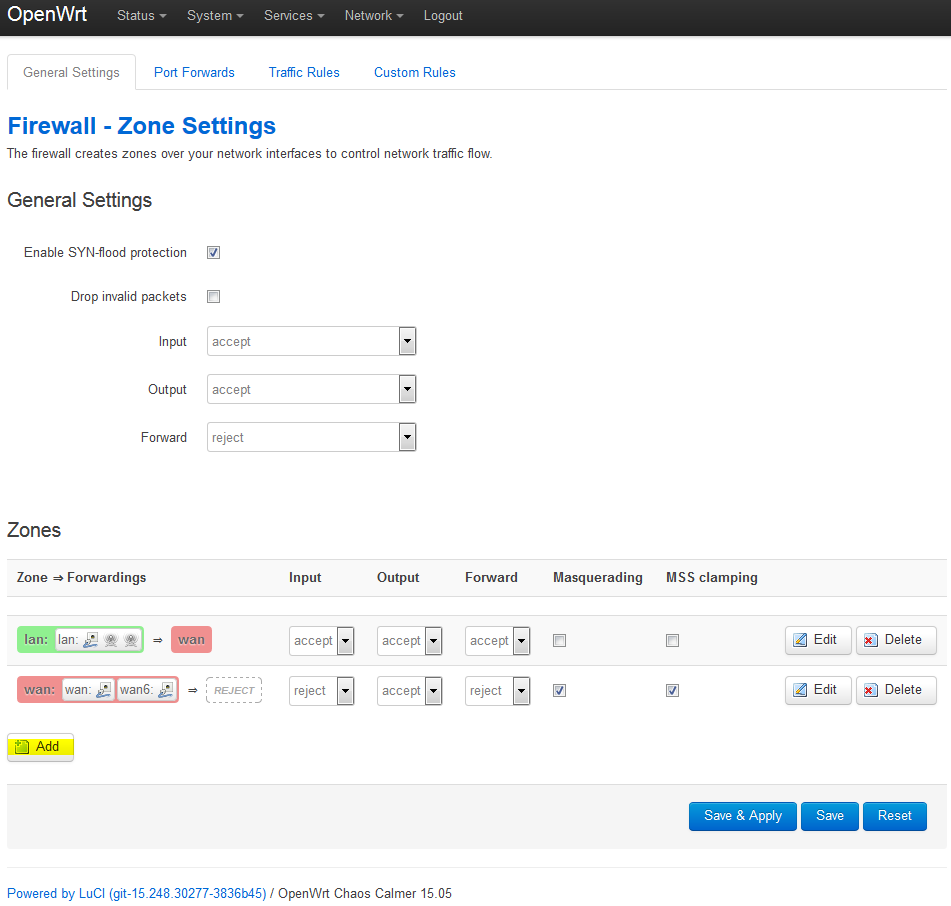Open the general Input policy dropdown
Image resolution: width=951 pixels, height=906 pixels.
coord(311,341)
